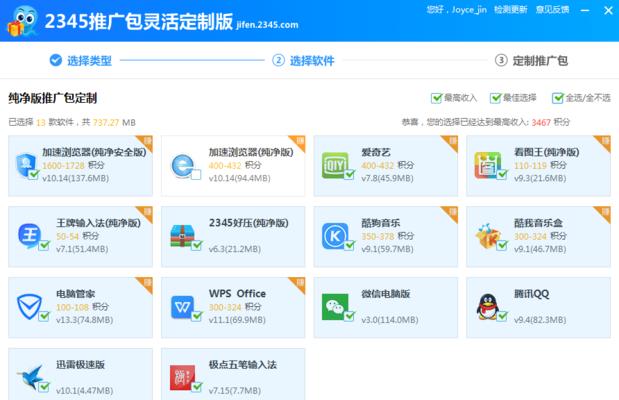Uncheck the WPS Office checkbox
This screenshot has height=400, width=619.
(197, 316)
